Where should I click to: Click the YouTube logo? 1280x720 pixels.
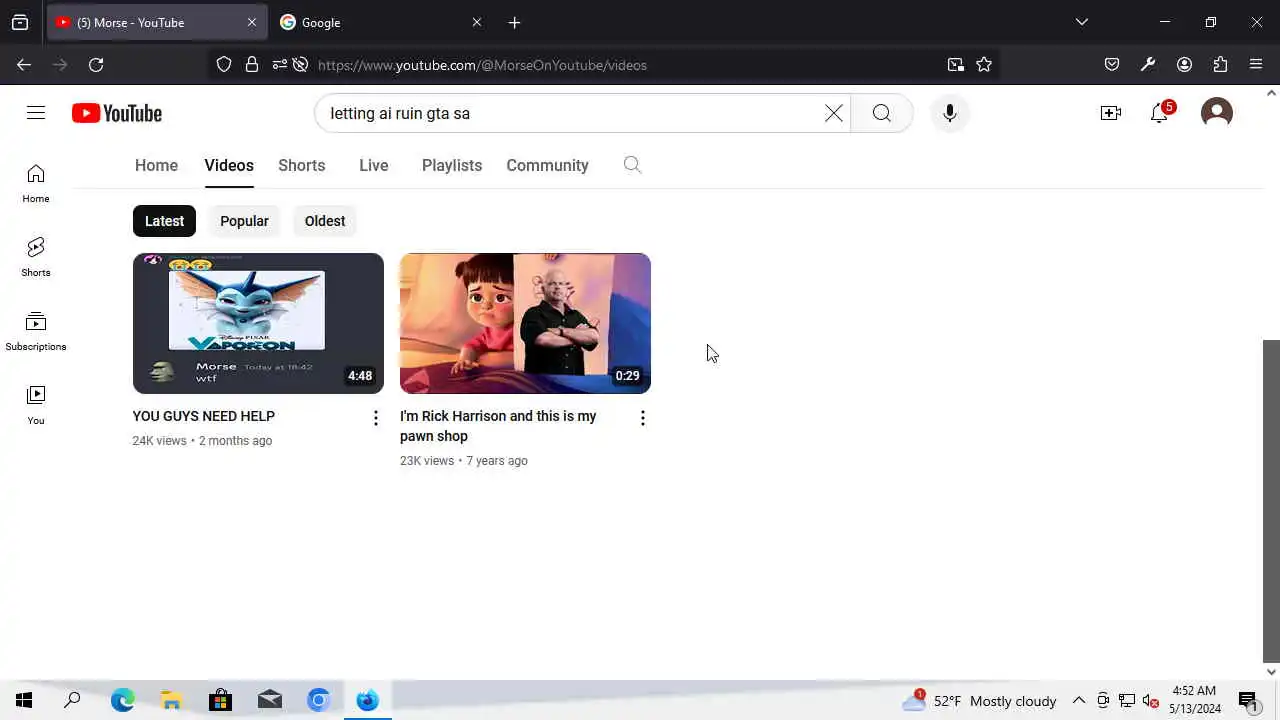point(117,113)
